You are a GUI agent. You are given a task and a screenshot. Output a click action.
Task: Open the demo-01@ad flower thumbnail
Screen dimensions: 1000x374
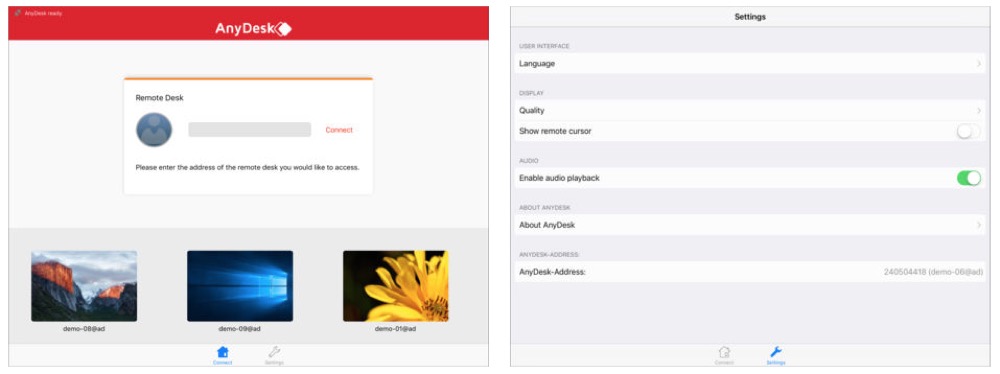(x=395, y=286)
